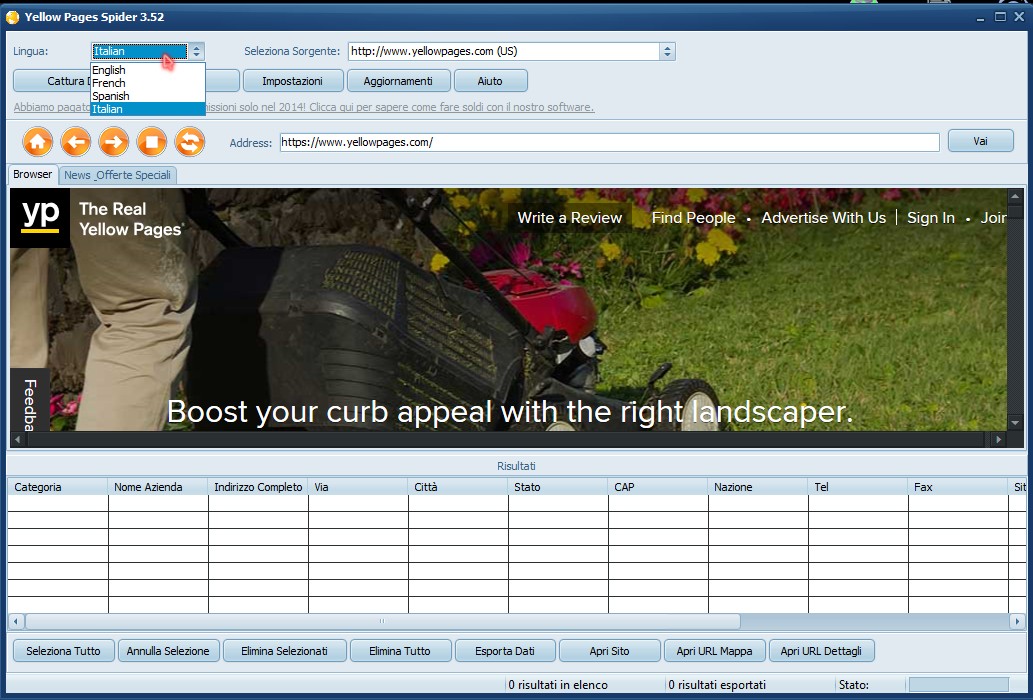Click the results table scroll right arrow
The width and height of the screenshot is (1033, 700).
pyautogui.click(x=1017, y=621)
